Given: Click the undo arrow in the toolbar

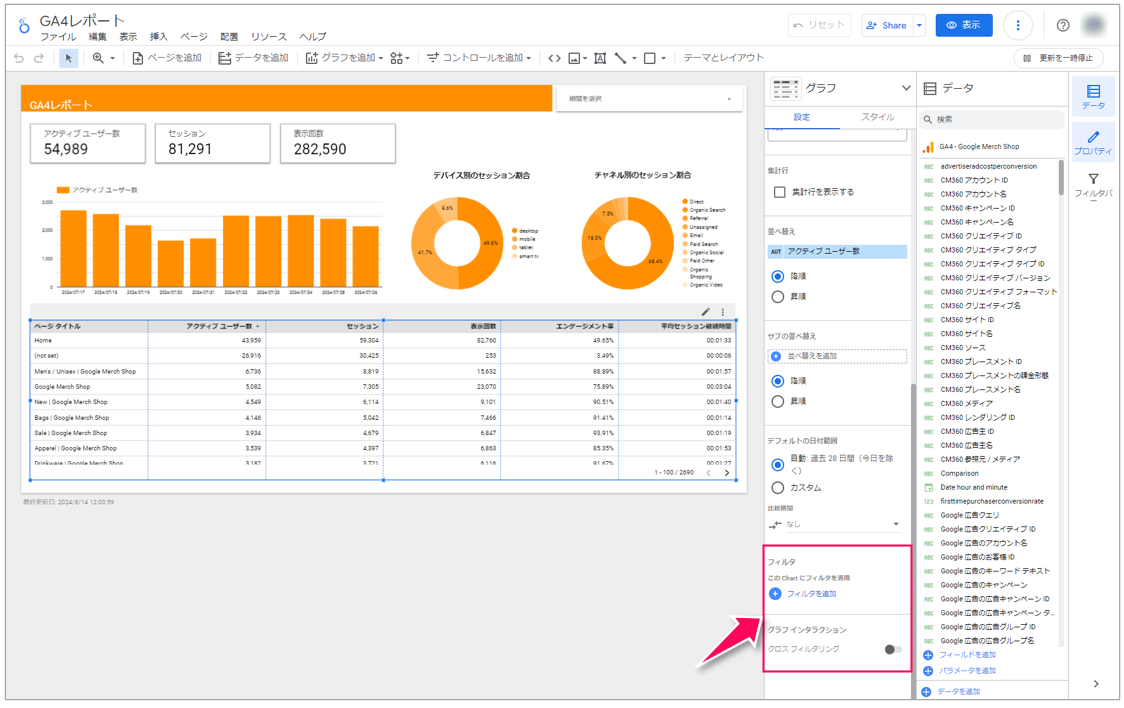Looking at the screenshot, I should coord(19,58).
